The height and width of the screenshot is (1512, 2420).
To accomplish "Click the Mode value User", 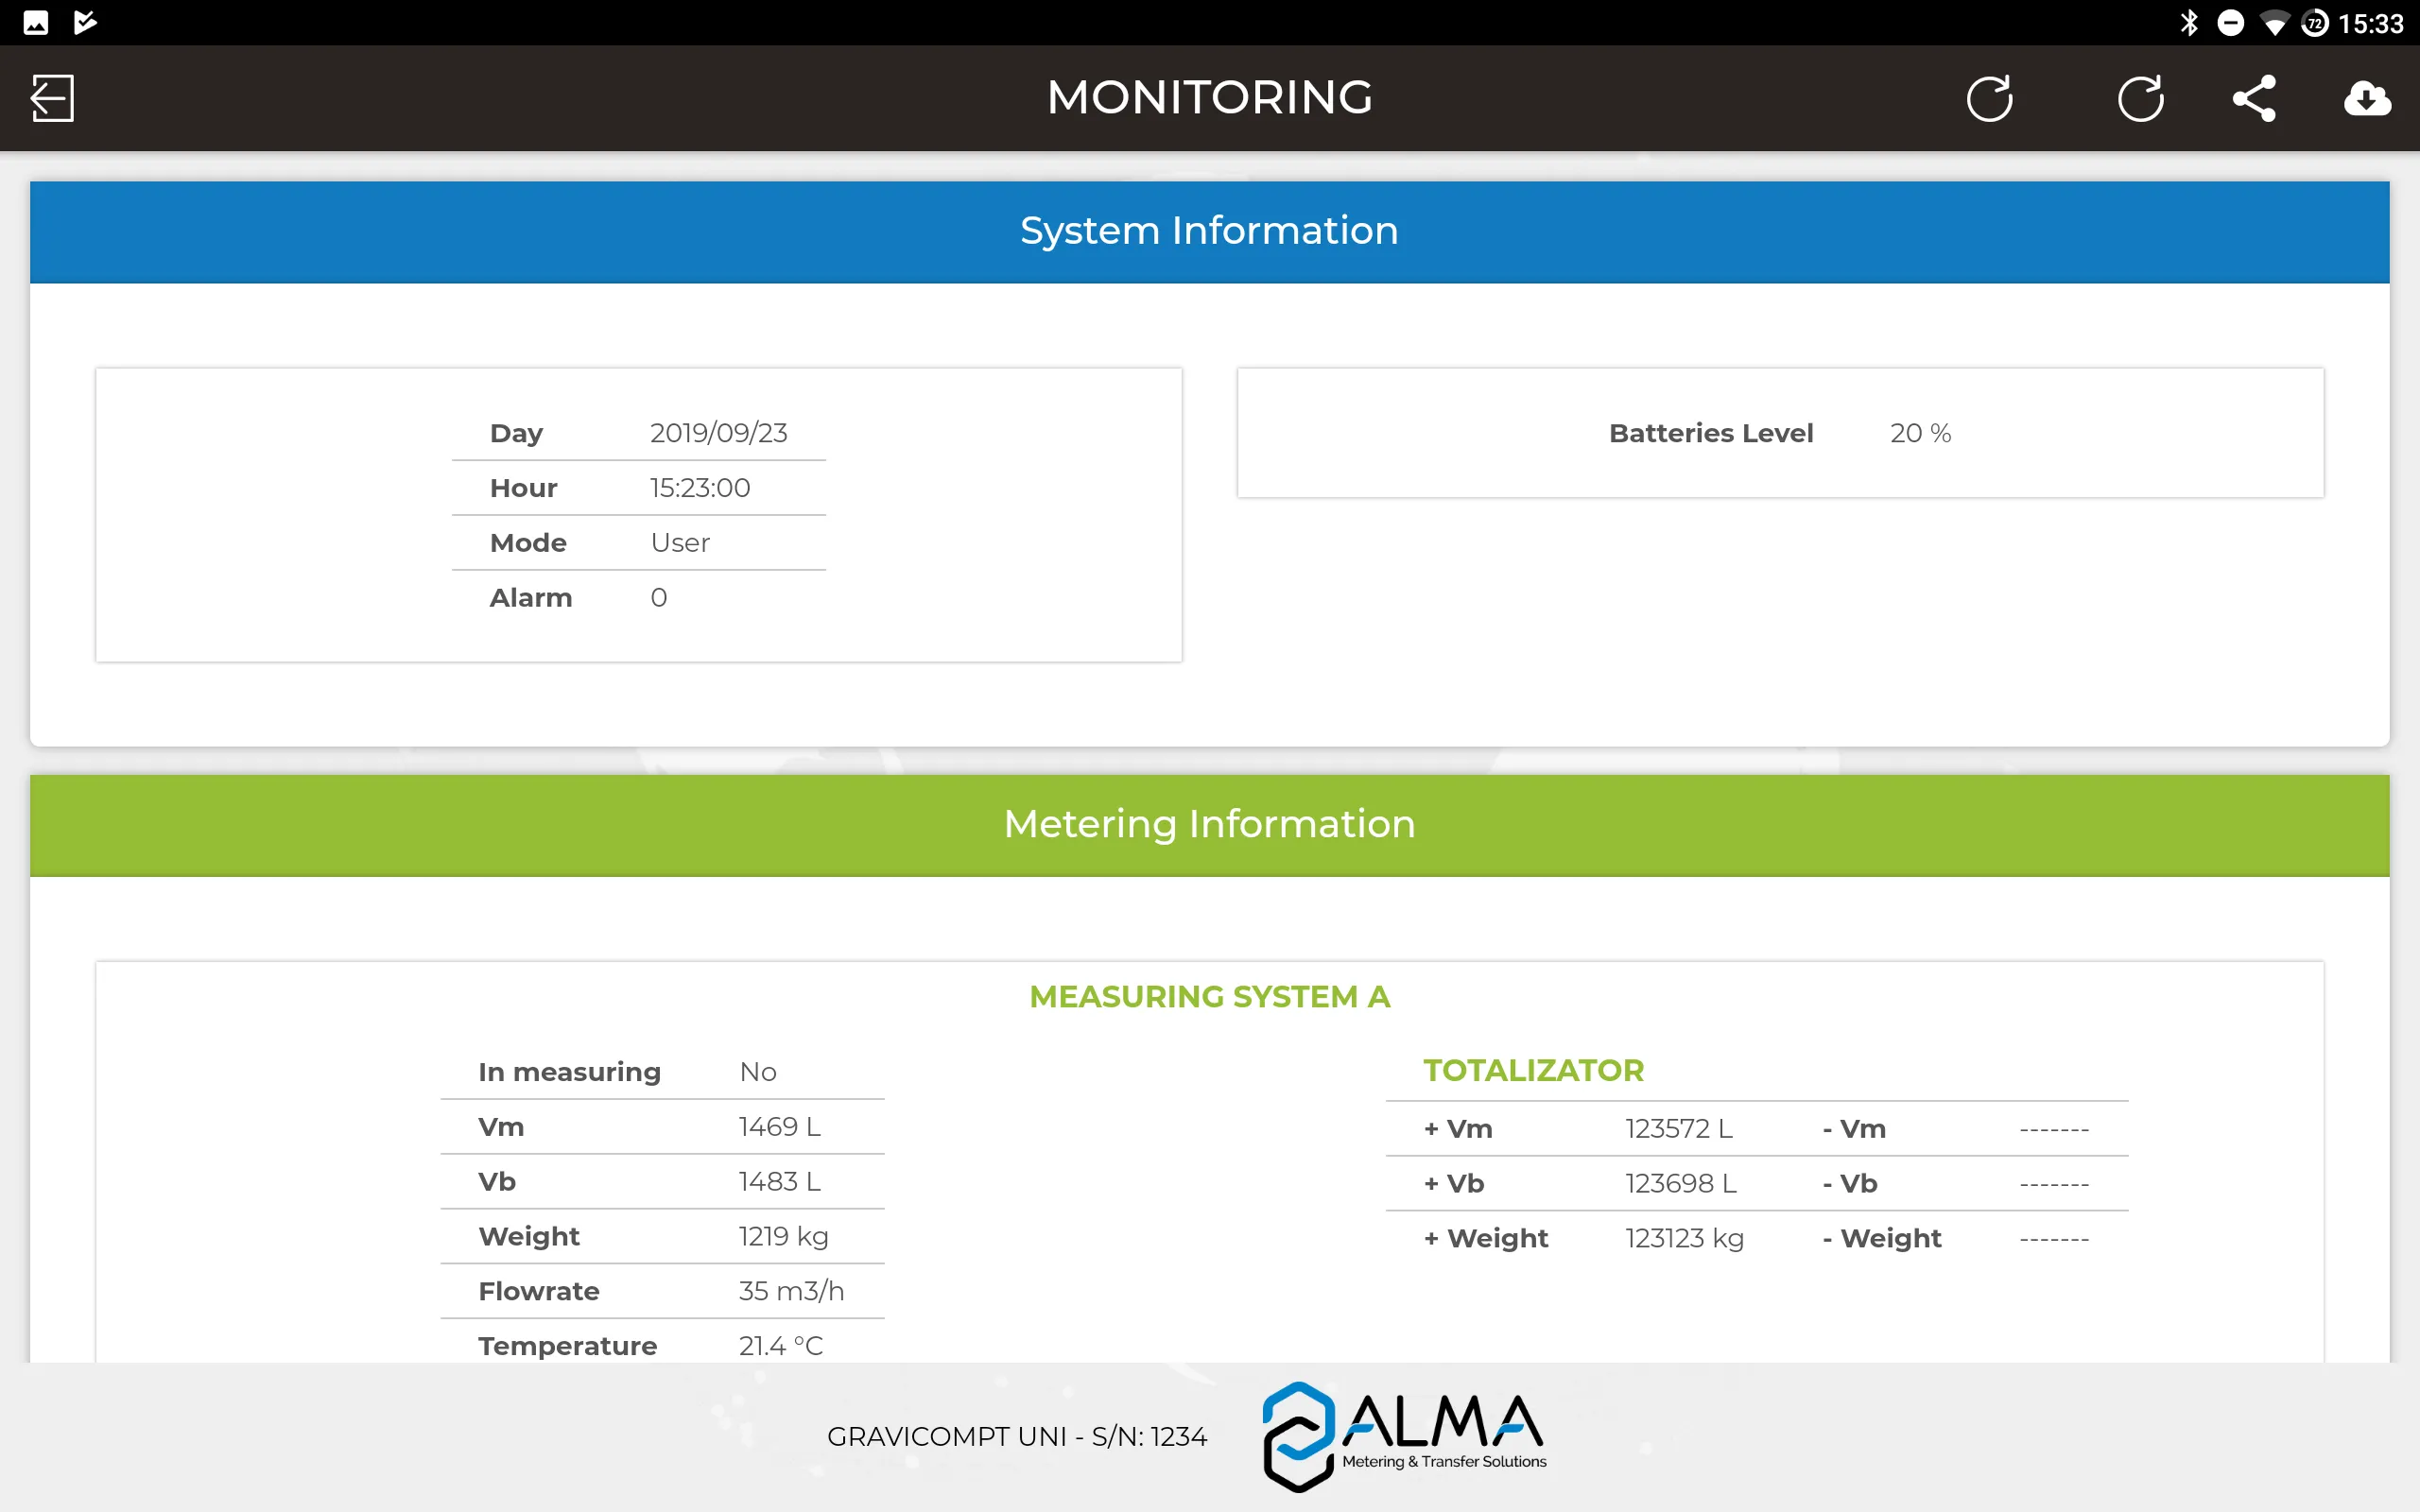I will pyautogui.click(x=680, y=543).
